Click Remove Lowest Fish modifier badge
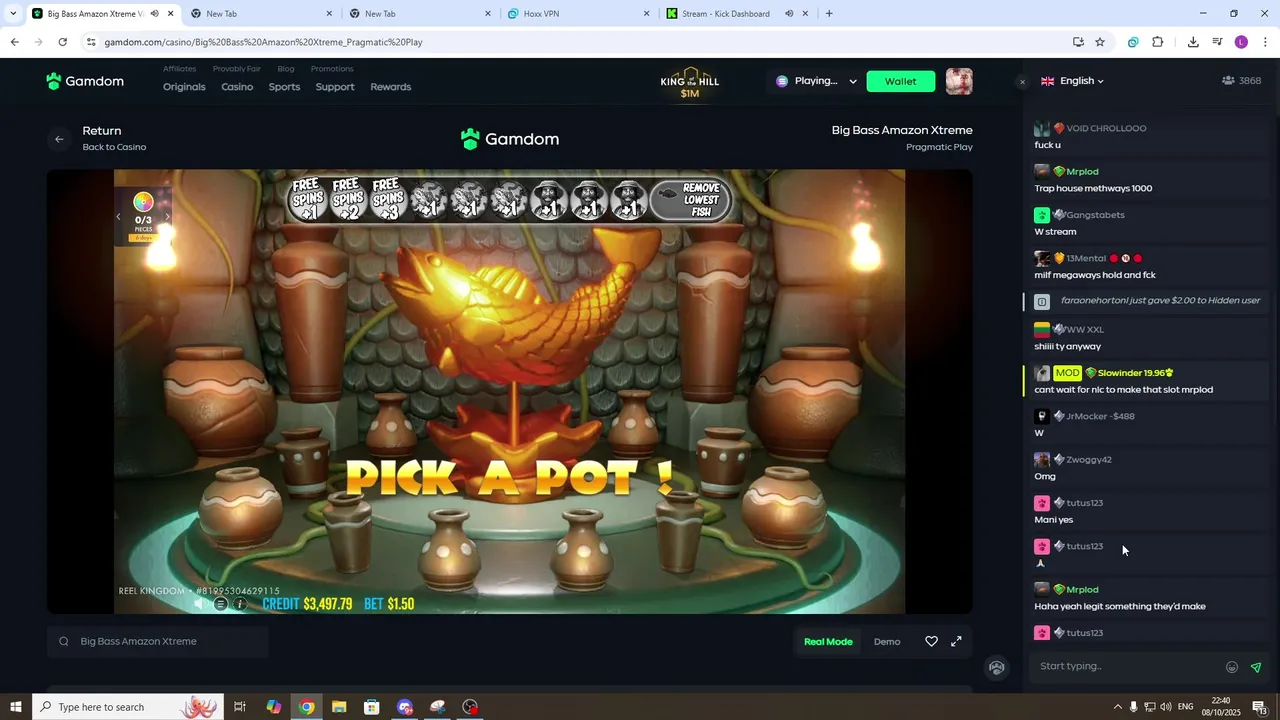The height and width of the screenshot is (720, 1280). click(x=690, y=200)
